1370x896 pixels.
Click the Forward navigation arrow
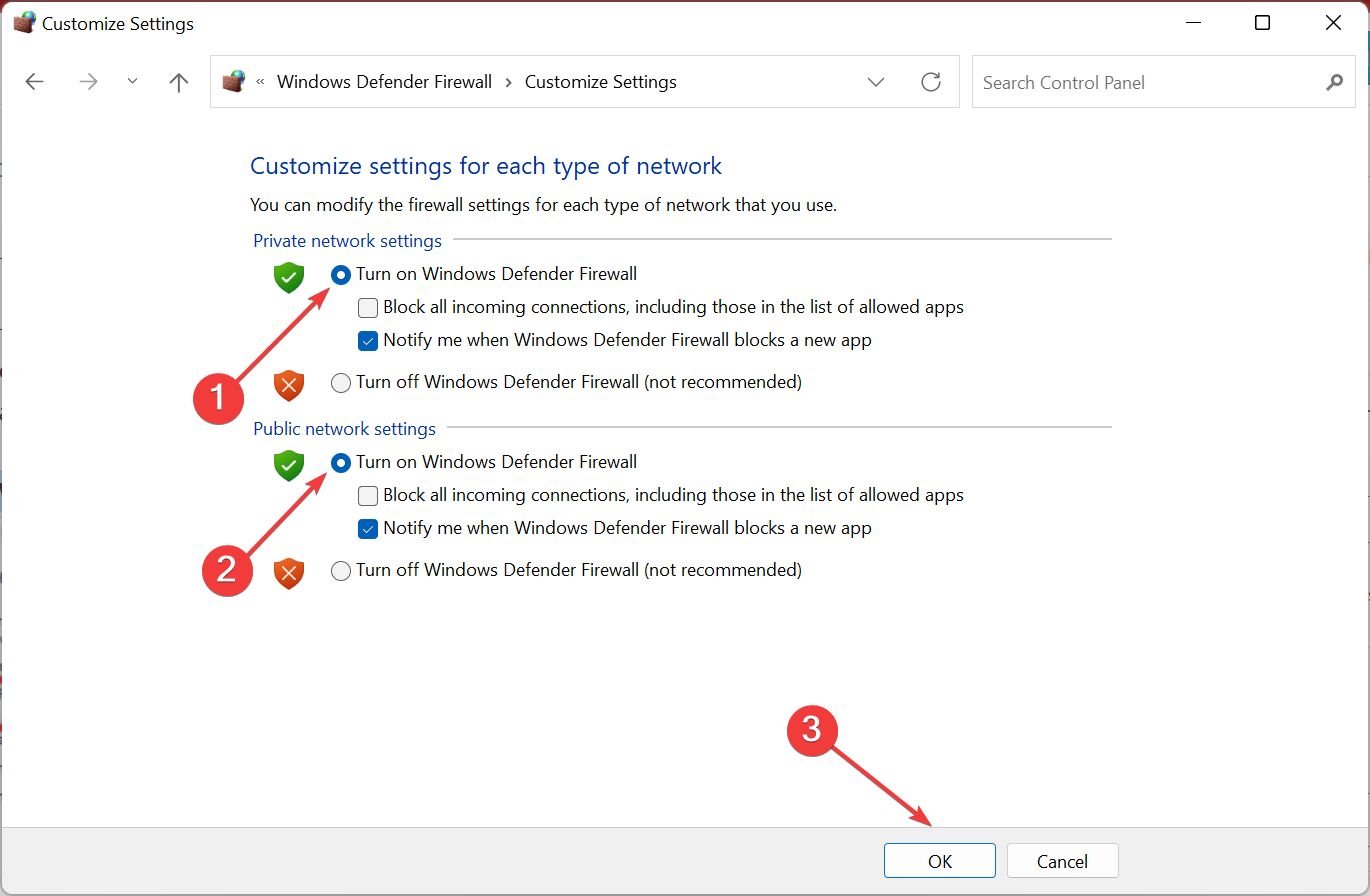coord(89,82)
